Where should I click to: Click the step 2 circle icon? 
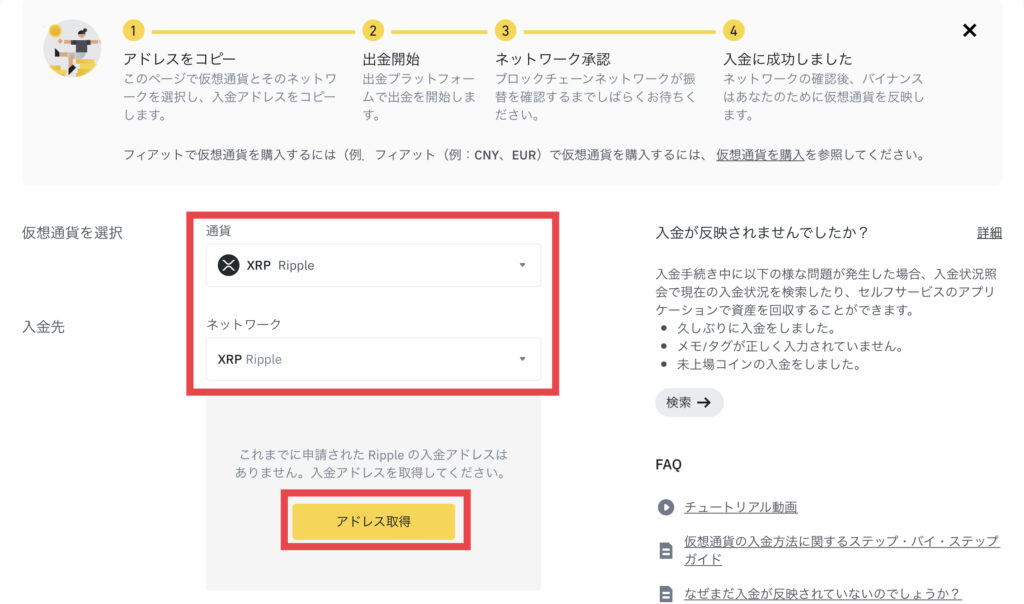click(373, 30)
